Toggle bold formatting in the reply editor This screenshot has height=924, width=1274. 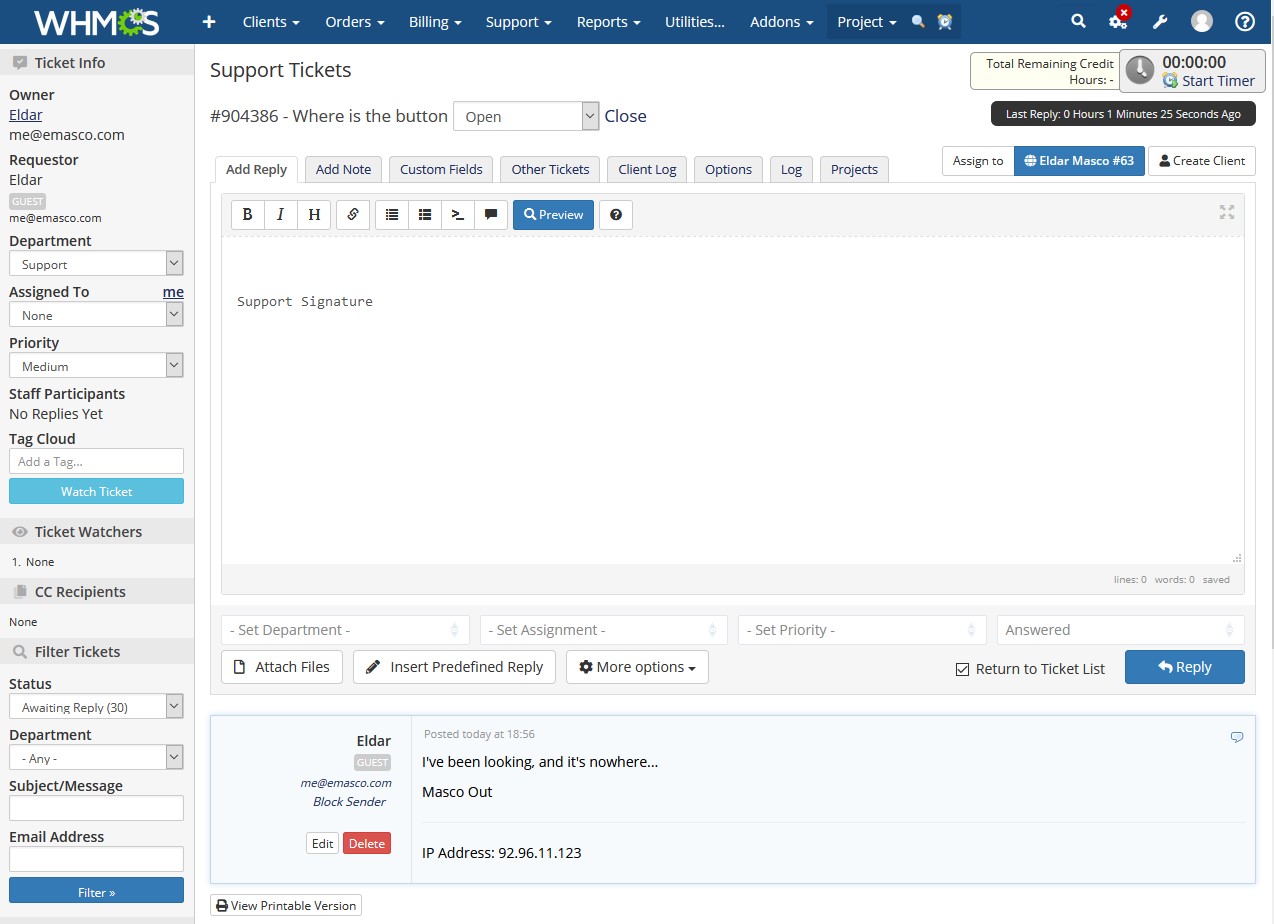coord(247,215)
